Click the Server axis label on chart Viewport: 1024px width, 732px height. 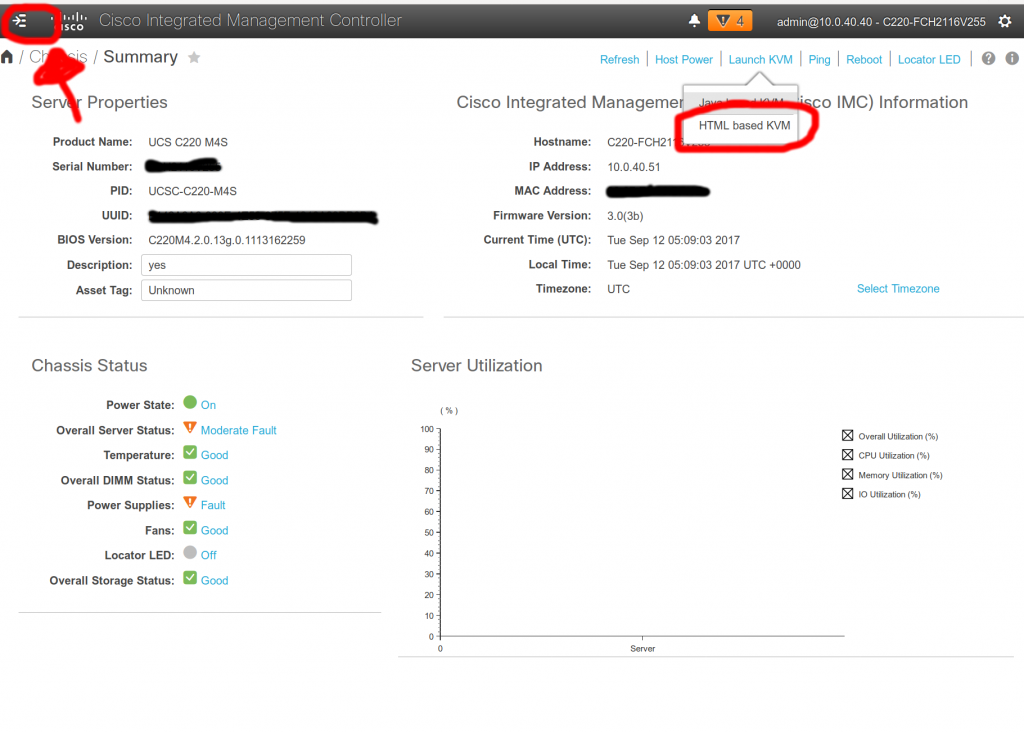[643, 648]
